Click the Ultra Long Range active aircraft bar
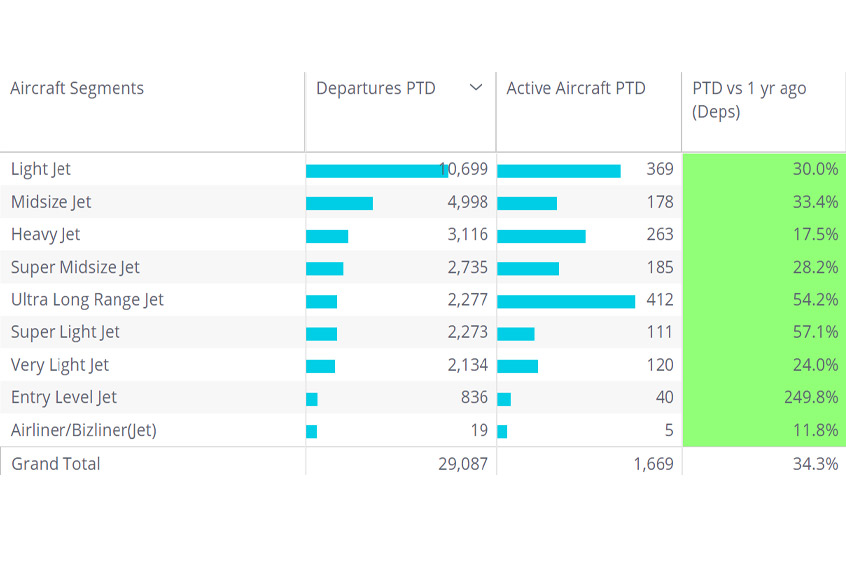 coord(566,300)
